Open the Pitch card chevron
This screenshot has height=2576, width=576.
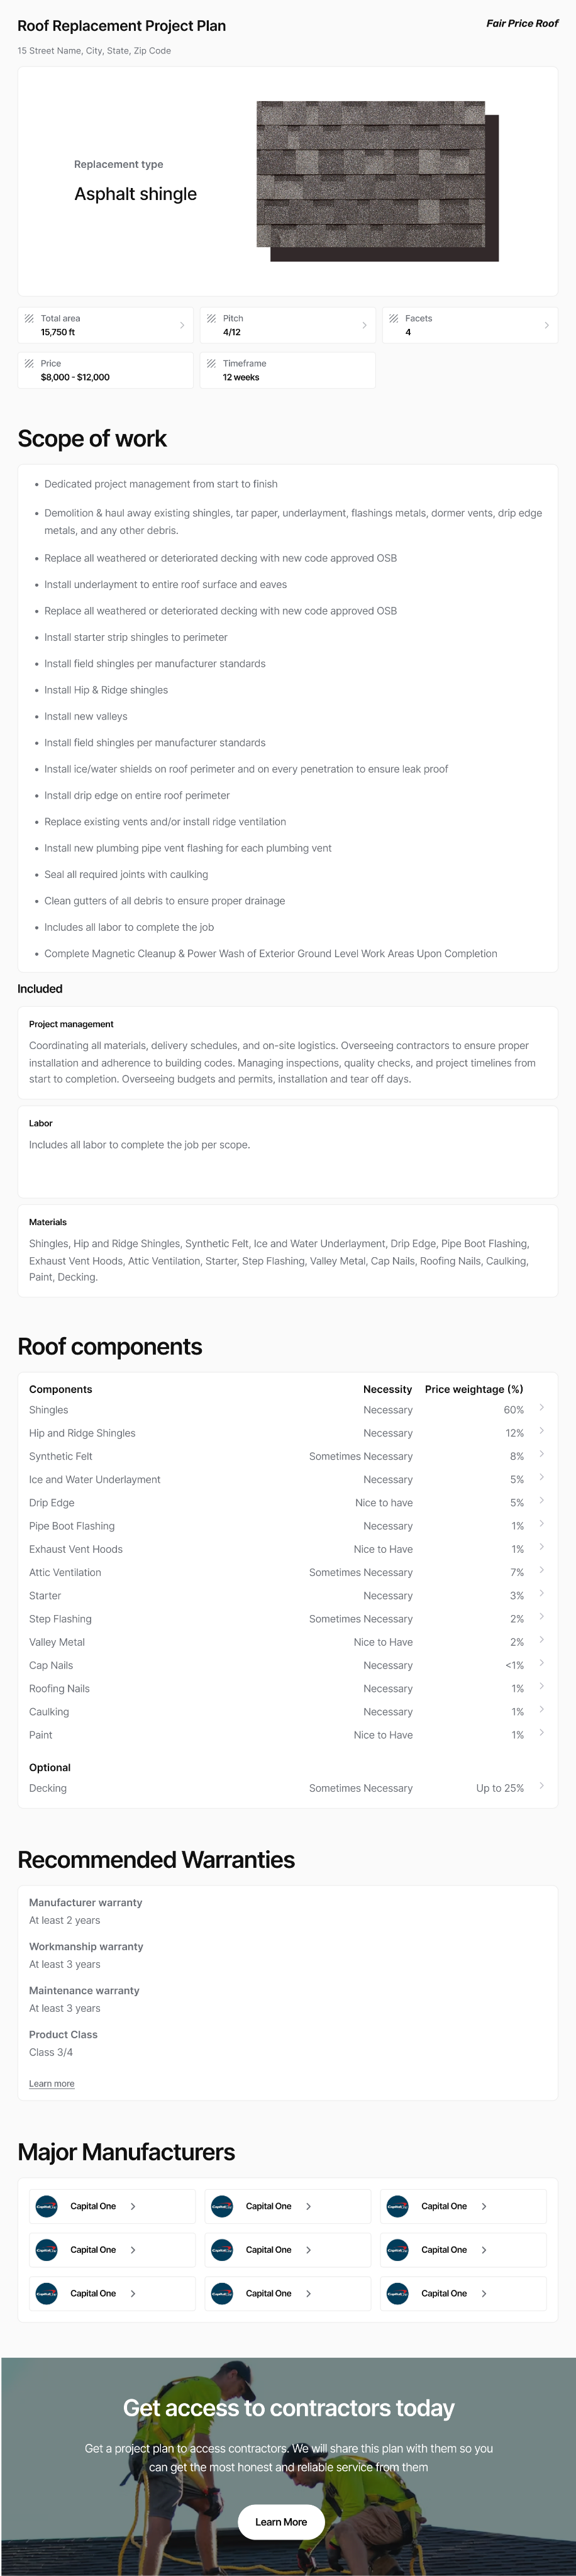pyautogui.click(x=364, y=325)
